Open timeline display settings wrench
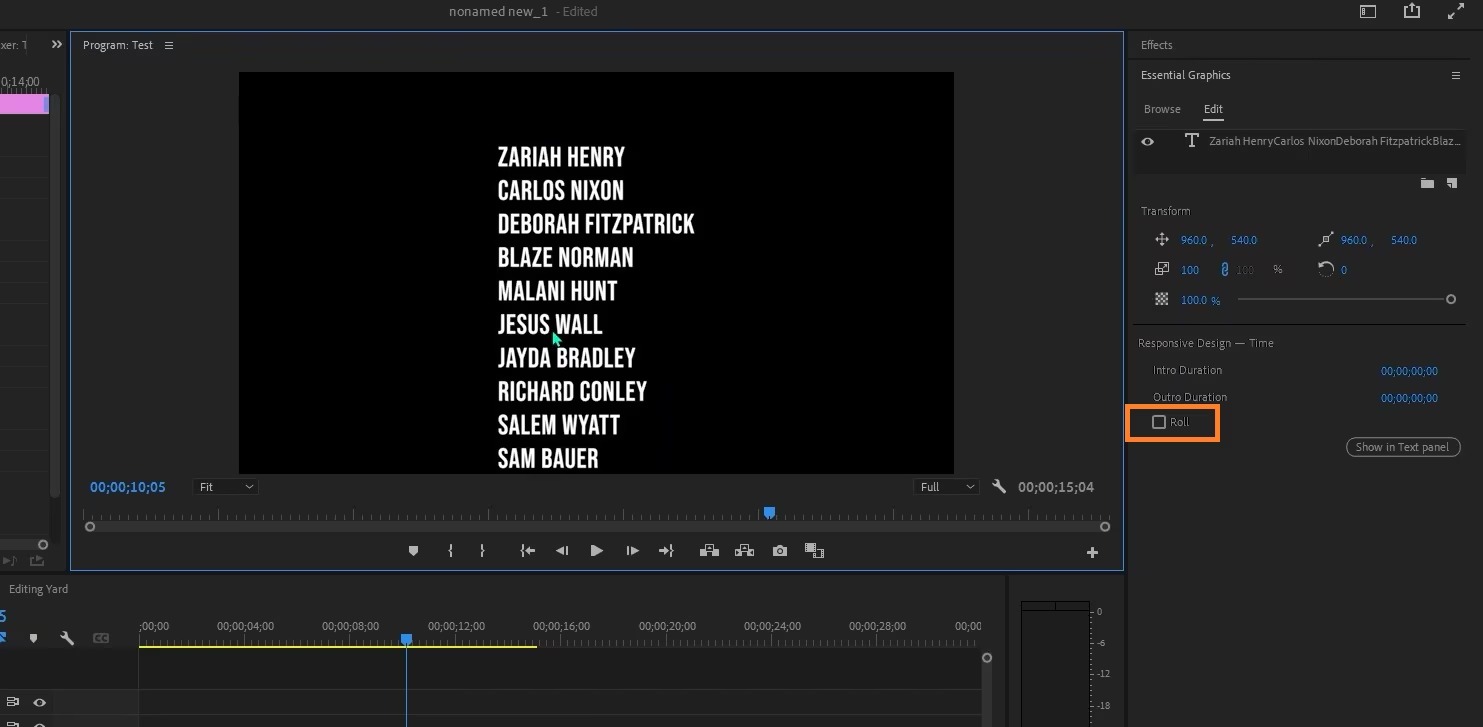The image size is (1483, 727). coord(67,638)
